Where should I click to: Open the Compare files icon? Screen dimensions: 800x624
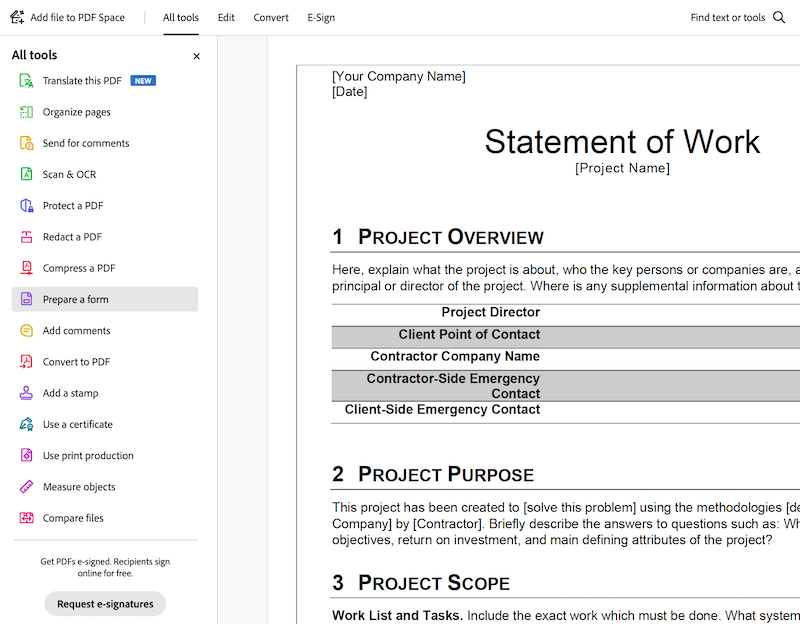[x=26, y=518]
